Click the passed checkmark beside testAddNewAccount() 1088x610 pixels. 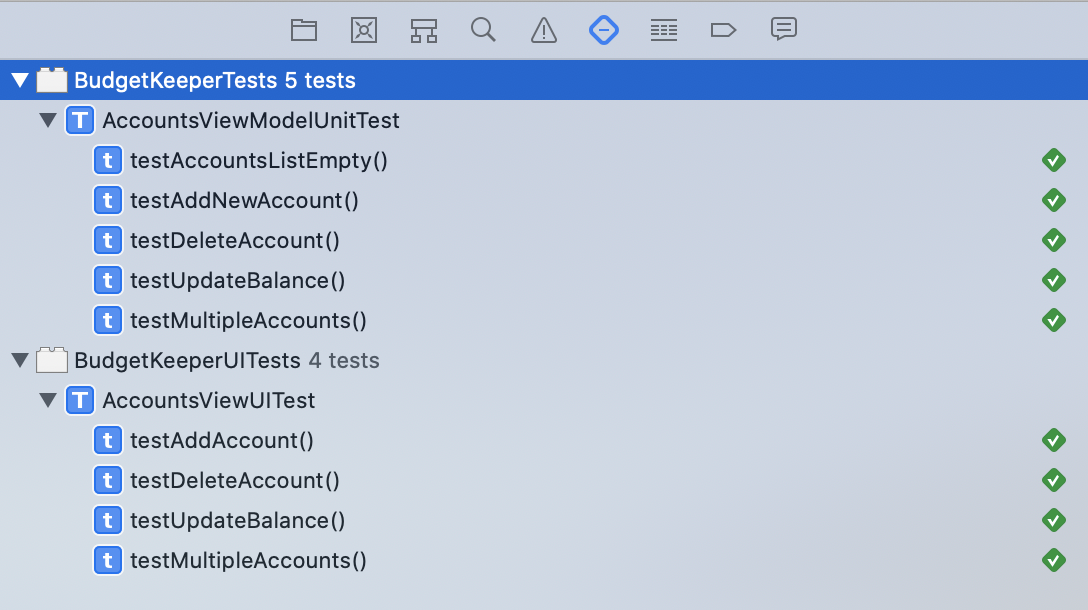tap(1054, 200)
